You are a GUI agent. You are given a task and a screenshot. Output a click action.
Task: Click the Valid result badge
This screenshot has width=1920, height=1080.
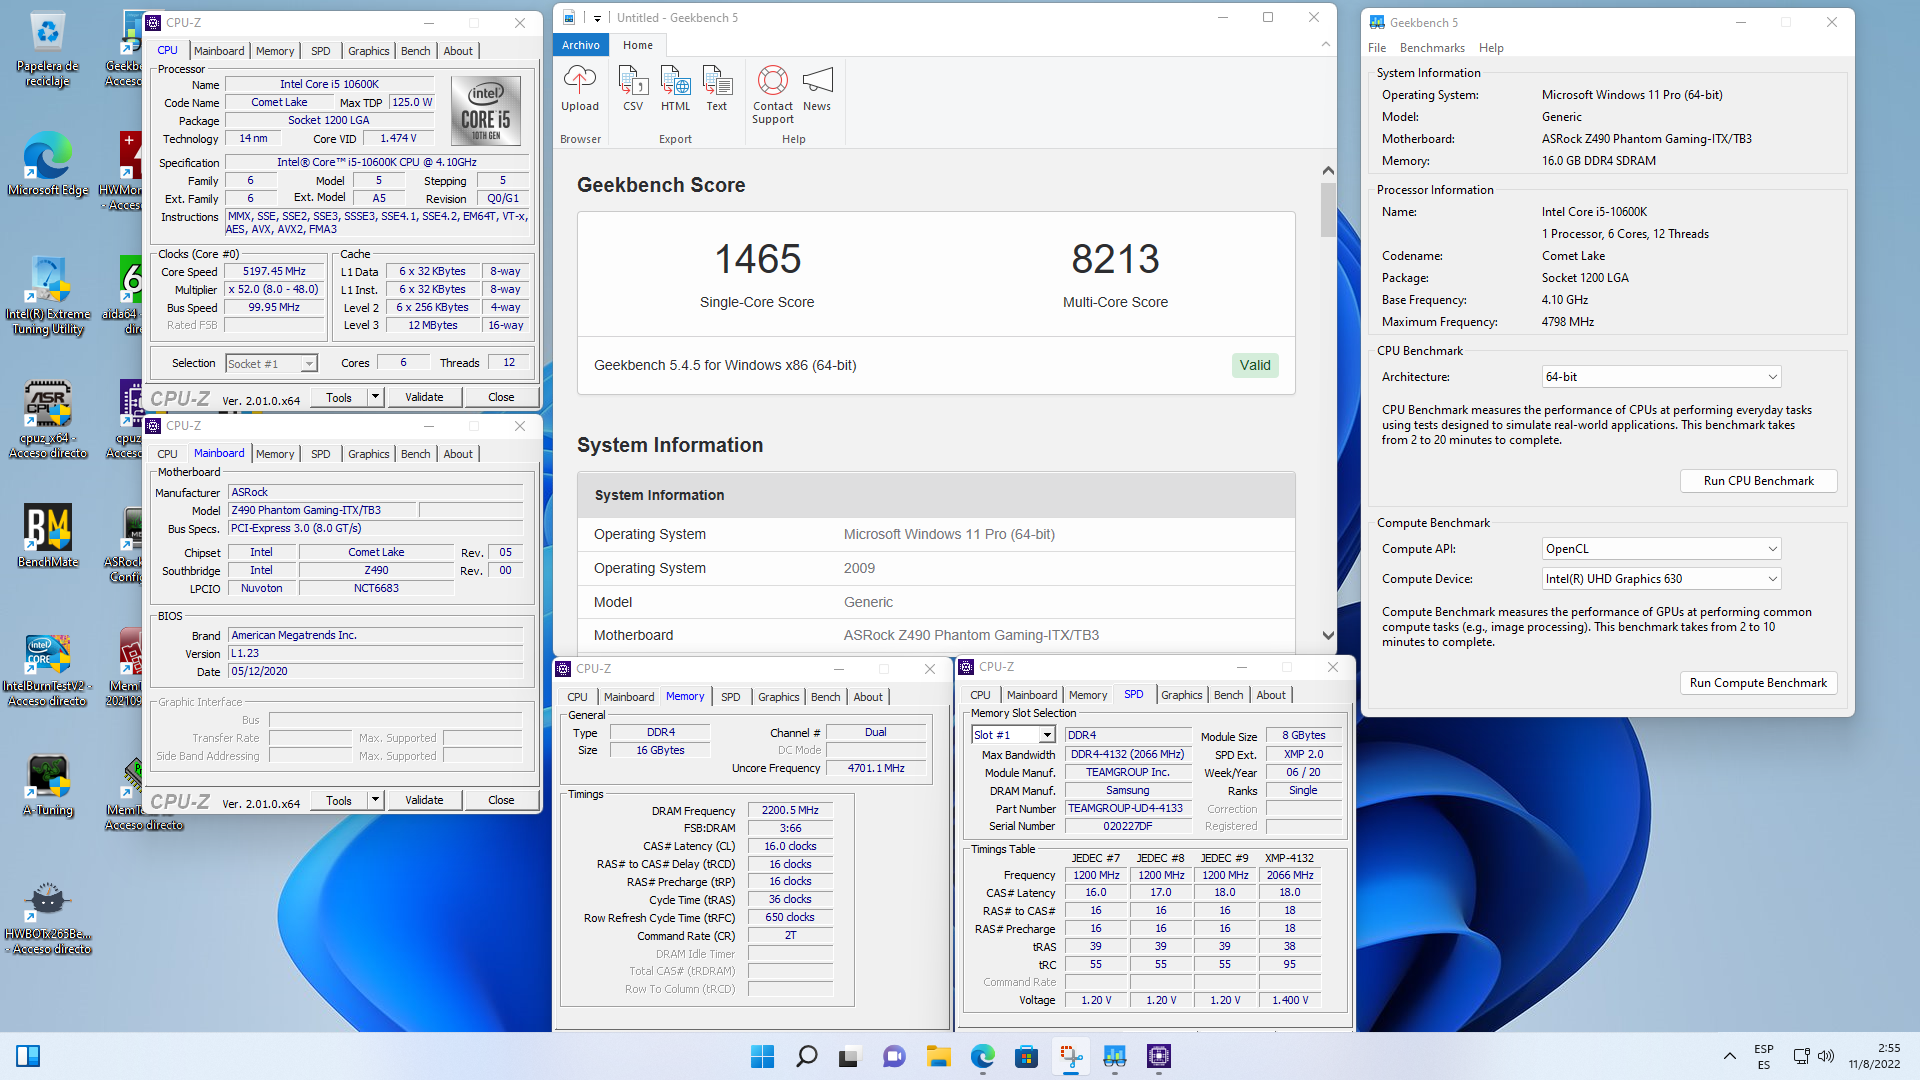pos(1255,365)
